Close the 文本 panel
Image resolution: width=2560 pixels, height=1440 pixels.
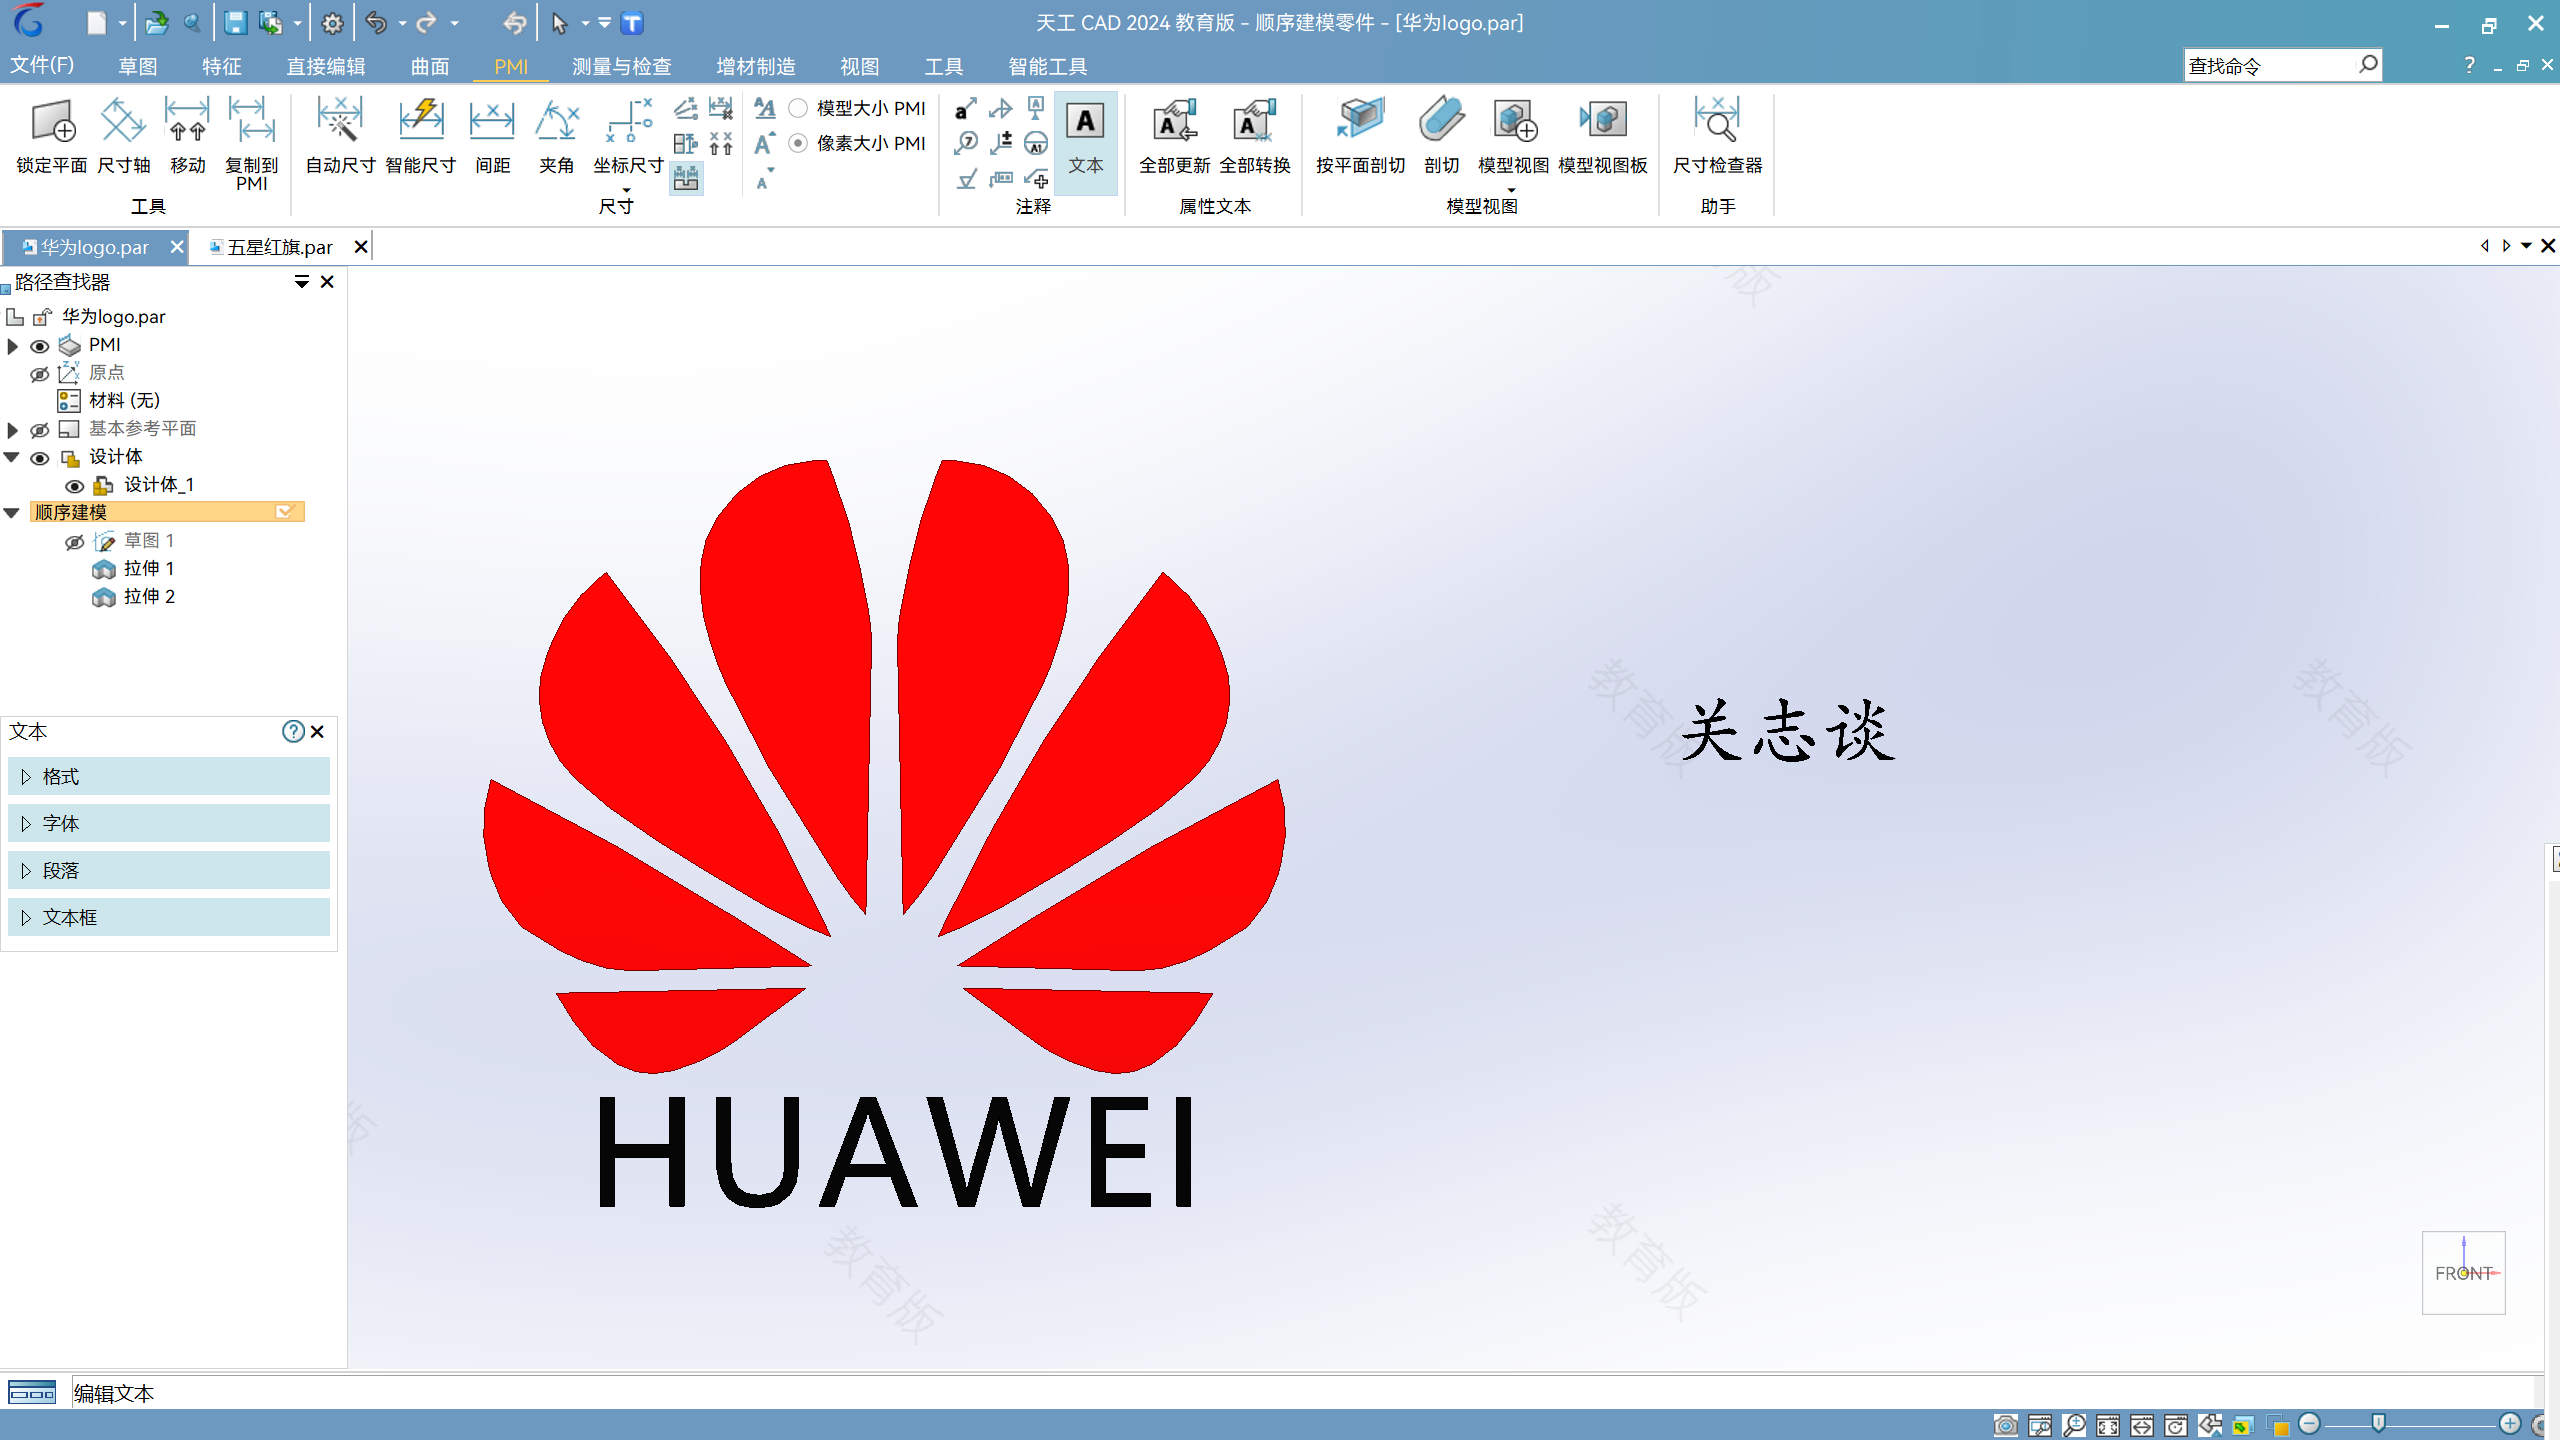pyautogui.click(x=318, y=731)
